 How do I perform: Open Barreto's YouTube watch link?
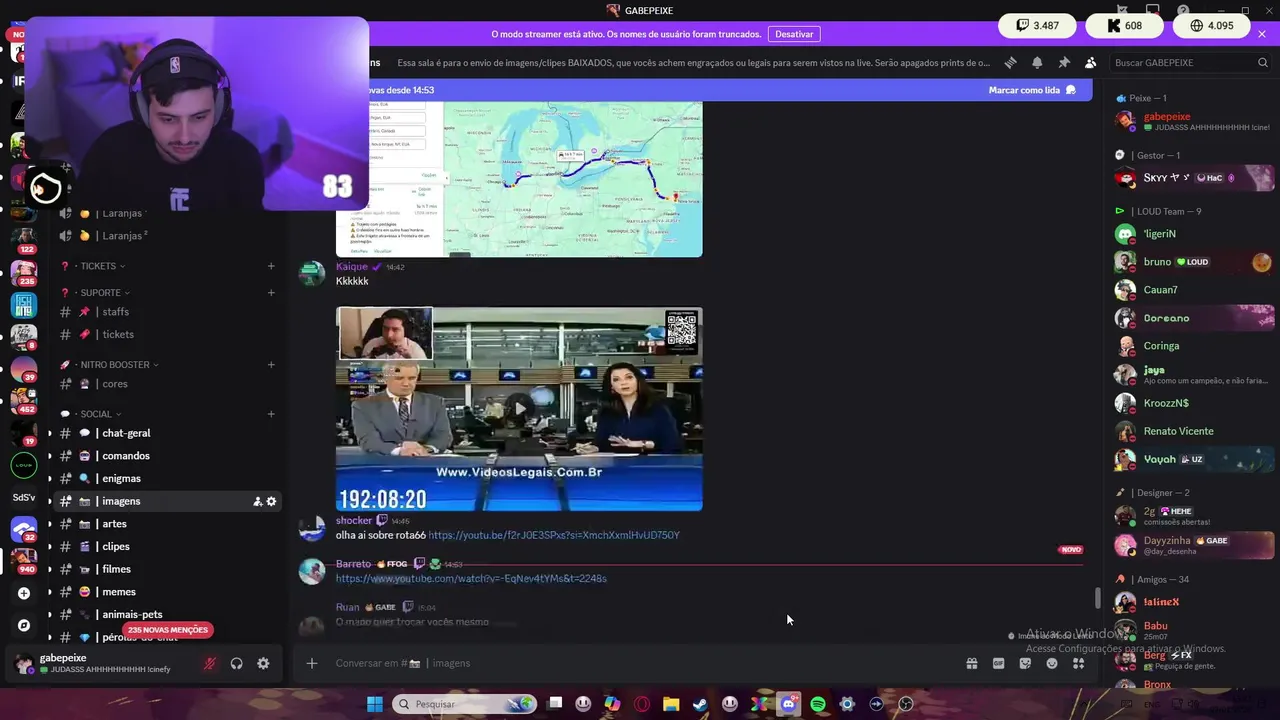click(x=471, y=578)
